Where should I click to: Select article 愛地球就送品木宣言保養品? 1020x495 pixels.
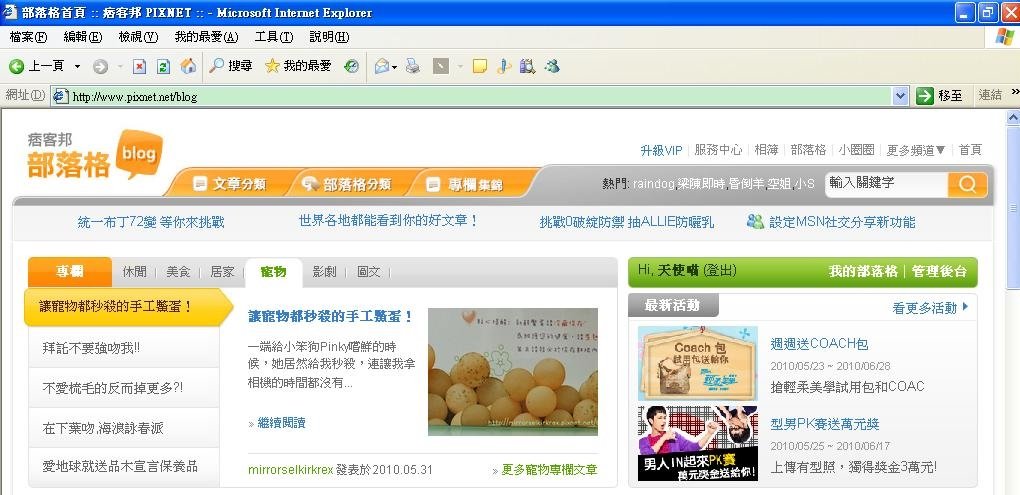pos(124,467)
